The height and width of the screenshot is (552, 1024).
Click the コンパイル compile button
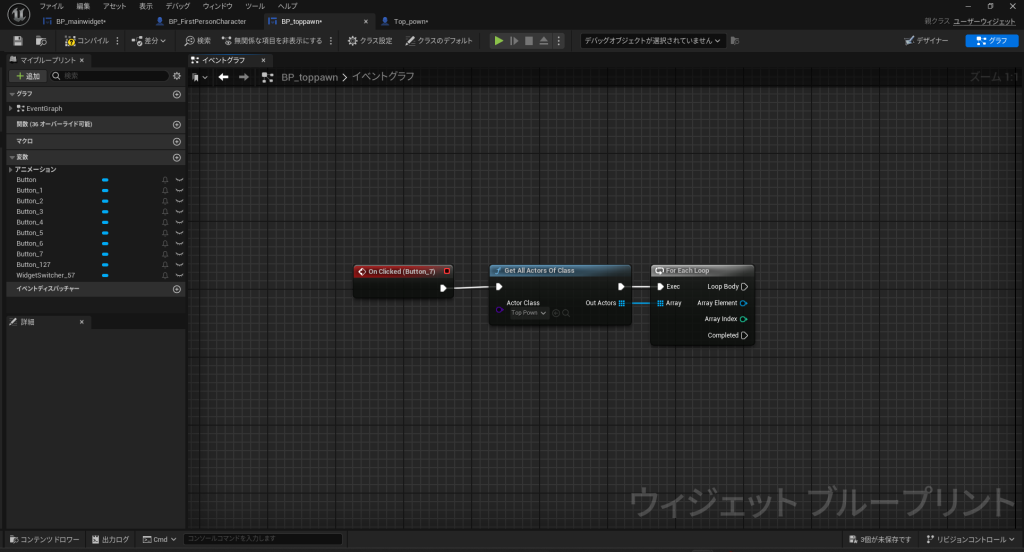click(86, 41)
